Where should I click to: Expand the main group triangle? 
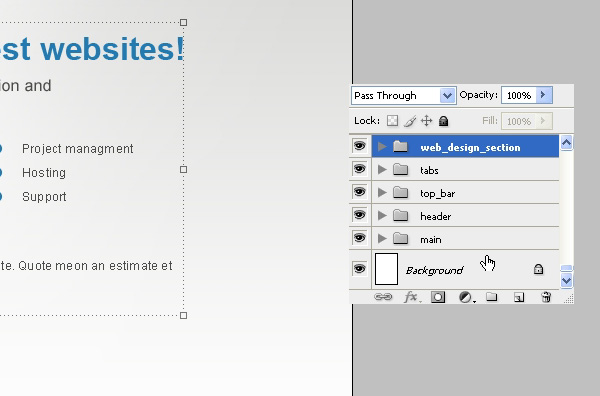[x=382, y=239]
